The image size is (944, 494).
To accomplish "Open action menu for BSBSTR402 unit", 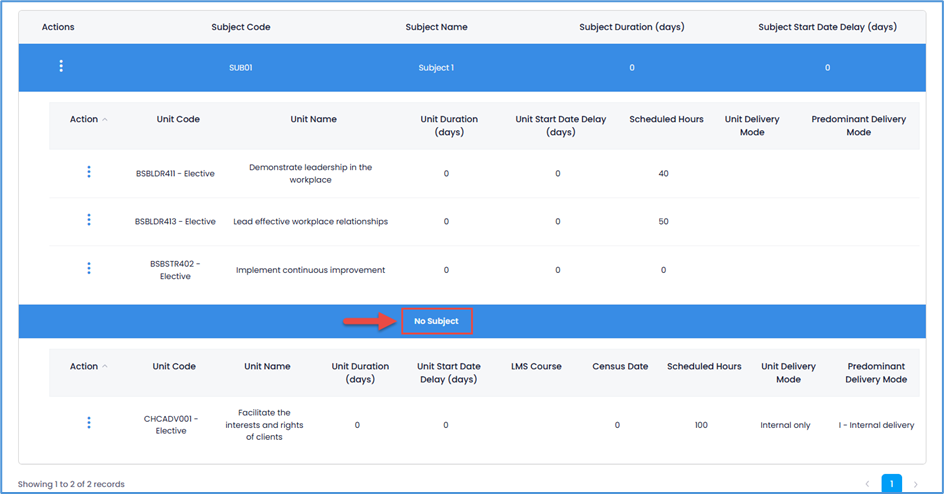I will [x=89, y=268].
